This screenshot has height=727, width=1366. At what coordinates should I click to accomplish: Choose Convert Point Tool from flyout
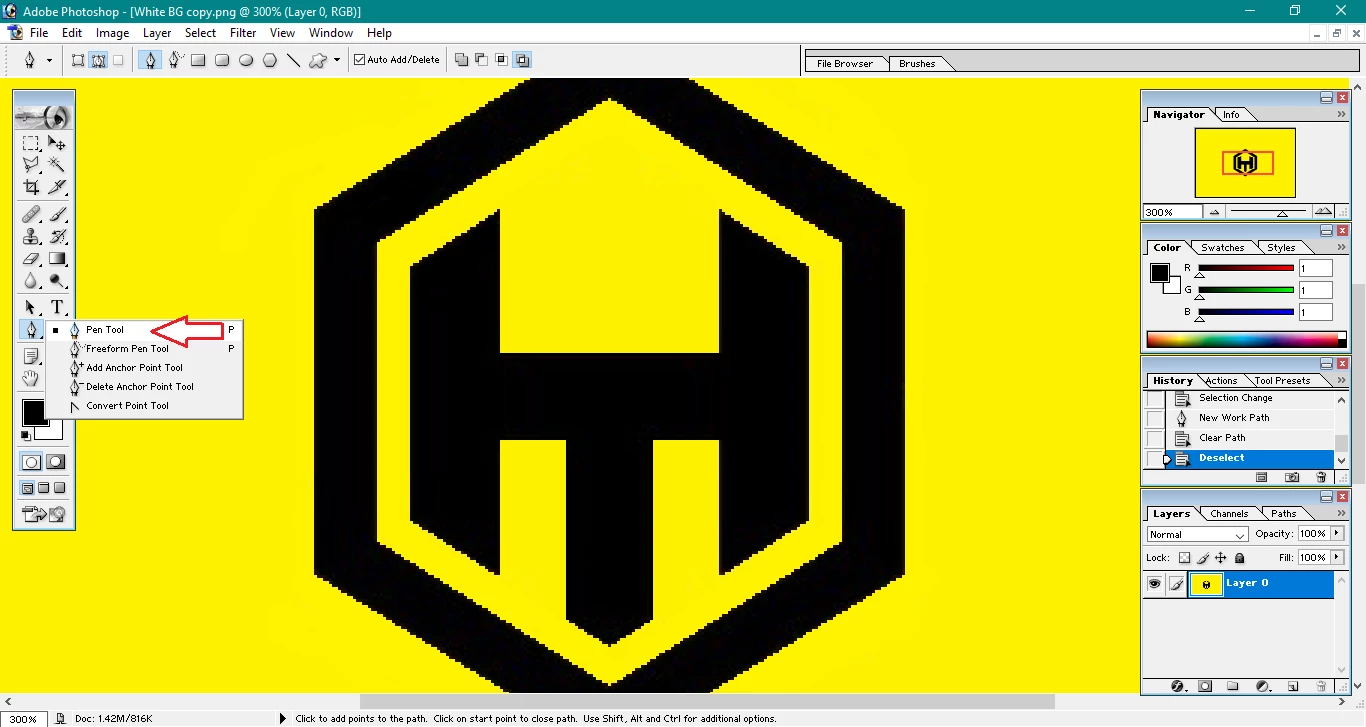point(127,406)
